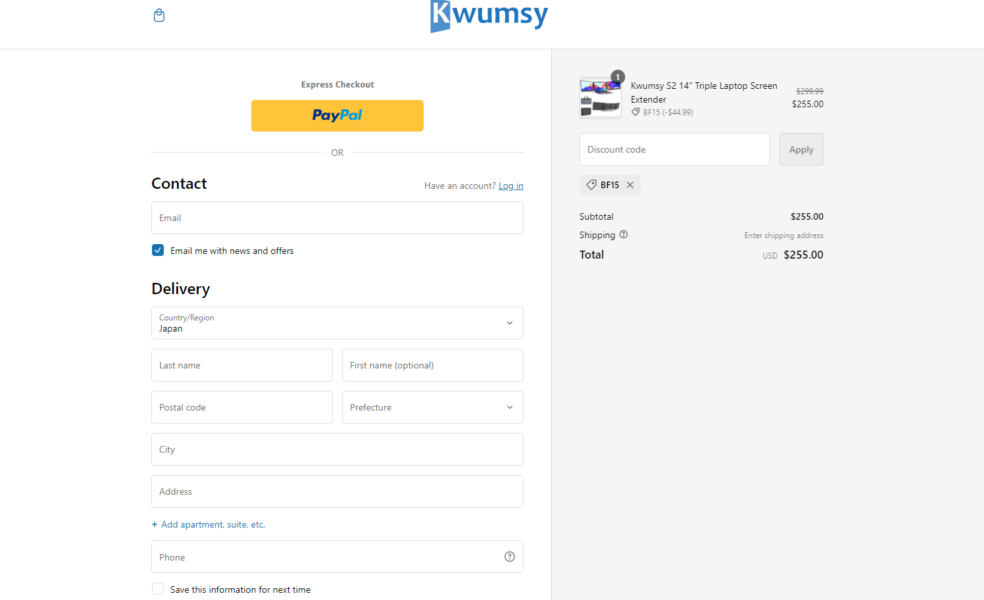Viewport: 984px width, 600px height.
Task: Open the Triple Laptop Screen Extender thumbnail
Action: (x=600, y=98)
